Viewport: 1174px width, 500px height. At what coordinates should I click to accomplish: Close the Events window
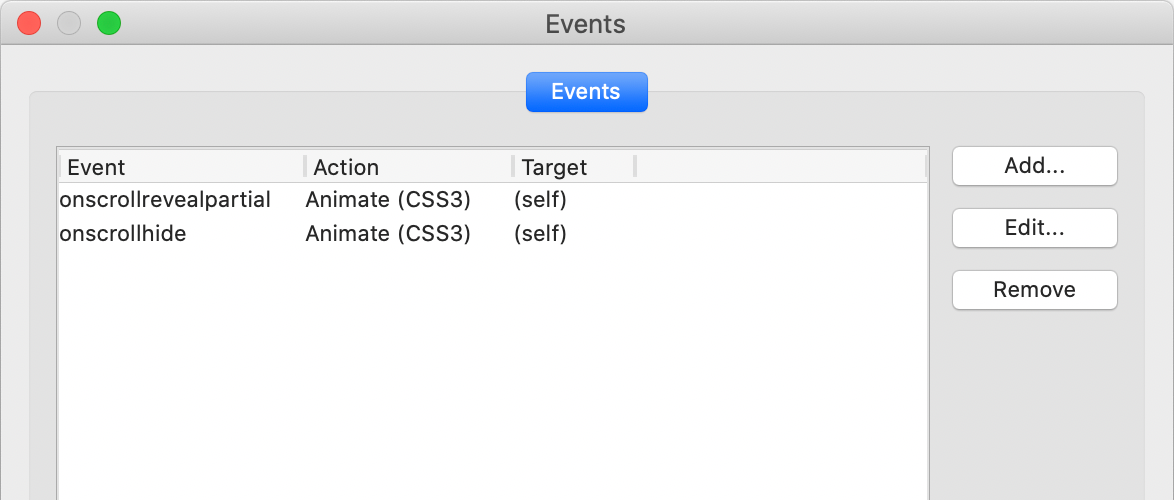30,23
